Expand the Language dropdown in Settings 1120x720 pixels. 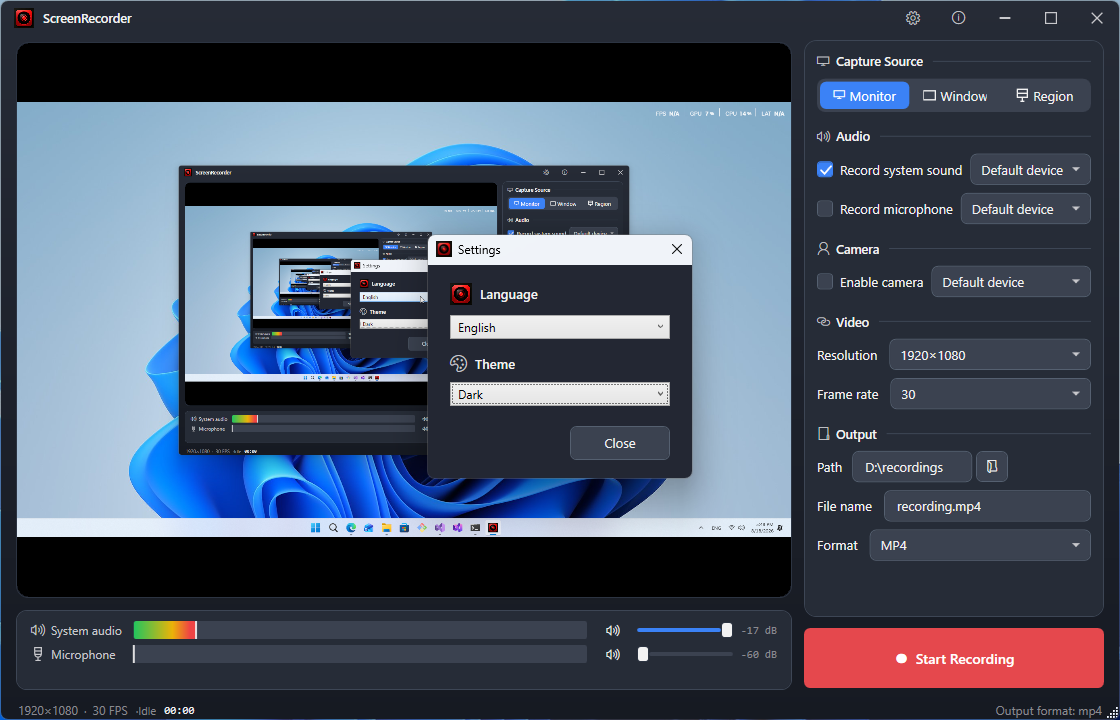(560, 327)
